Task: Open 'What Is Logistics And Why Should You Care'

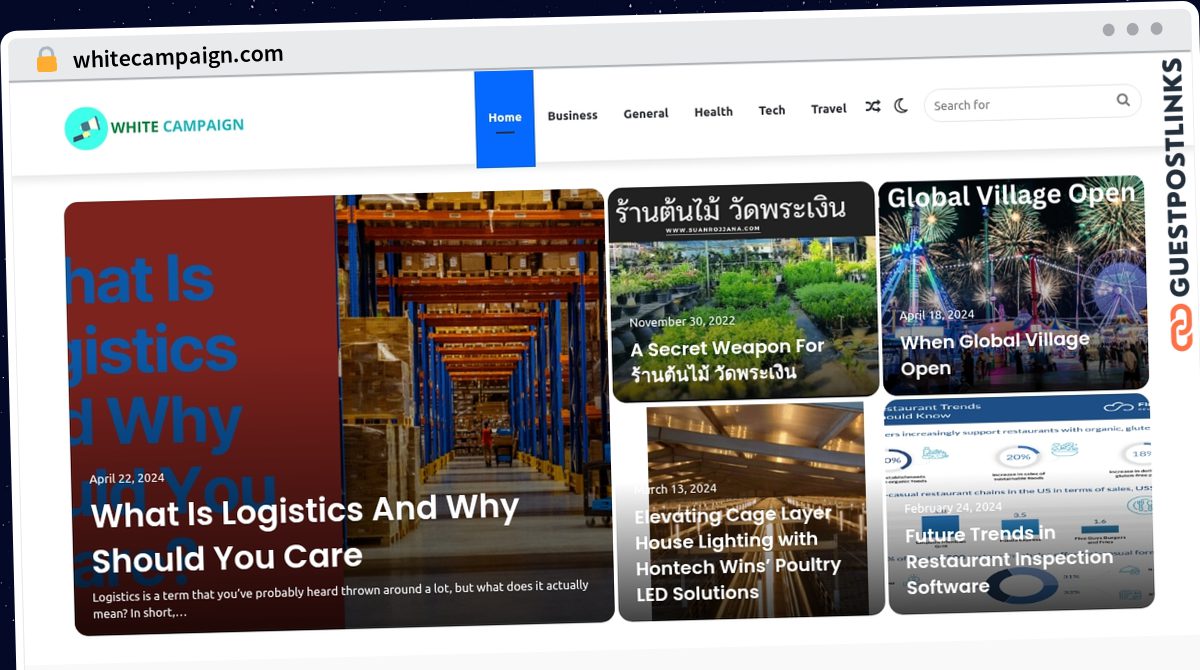Action: pyautogui.click(x=306, y=534)
